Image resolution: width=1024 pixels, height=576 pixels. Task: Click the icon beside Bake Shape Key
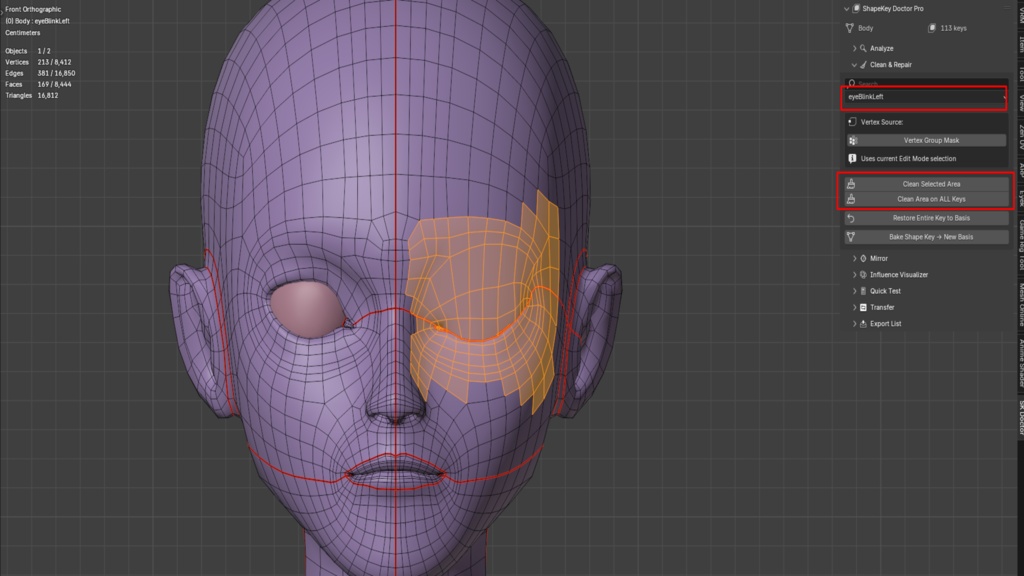coord(851,237)
